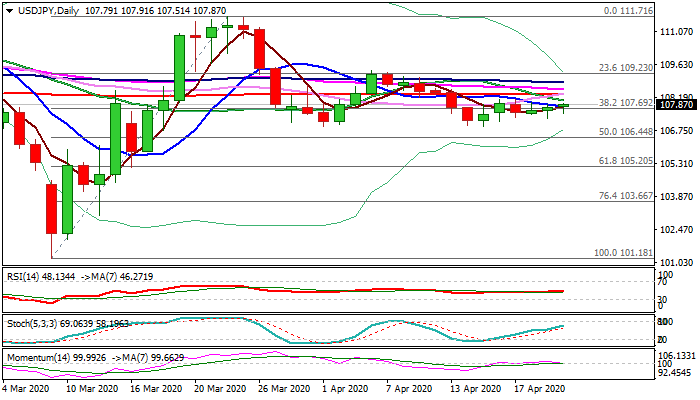Click the 4 Mar 2020 date label
Viewport: 700px width, 400px height.
(x=28, y=389)
